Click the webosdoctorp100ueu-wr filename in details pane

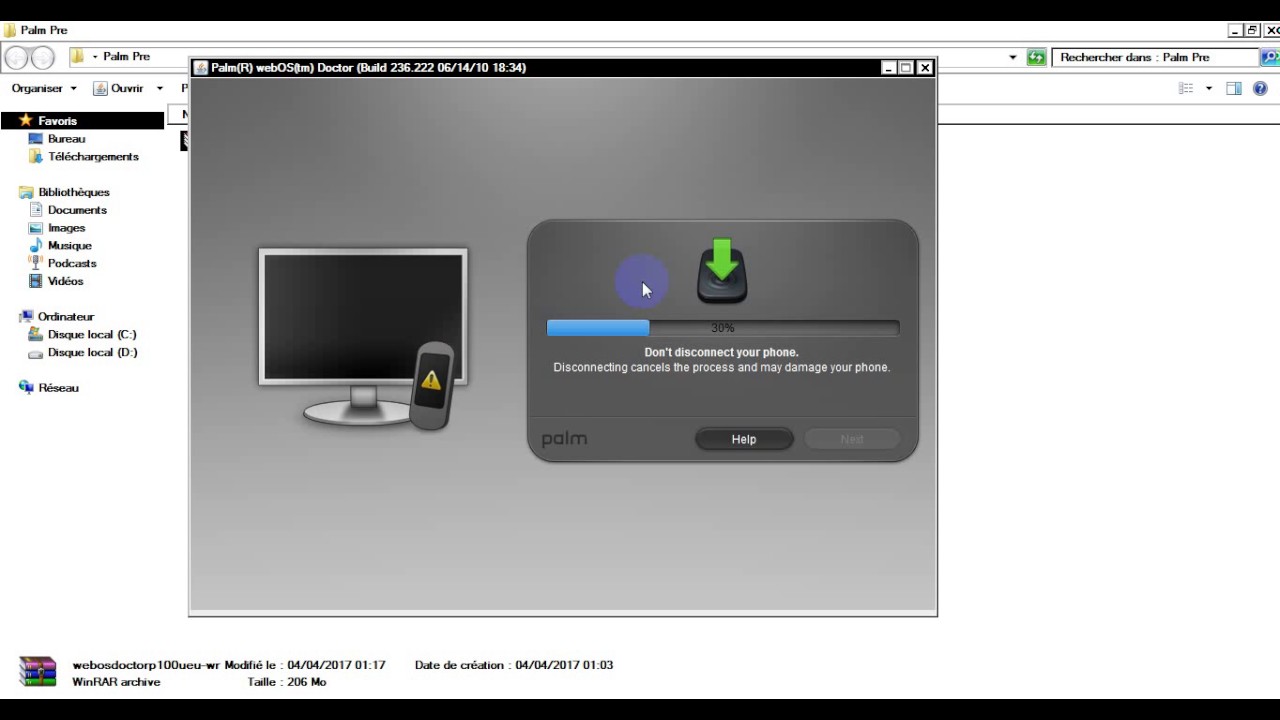146,665
